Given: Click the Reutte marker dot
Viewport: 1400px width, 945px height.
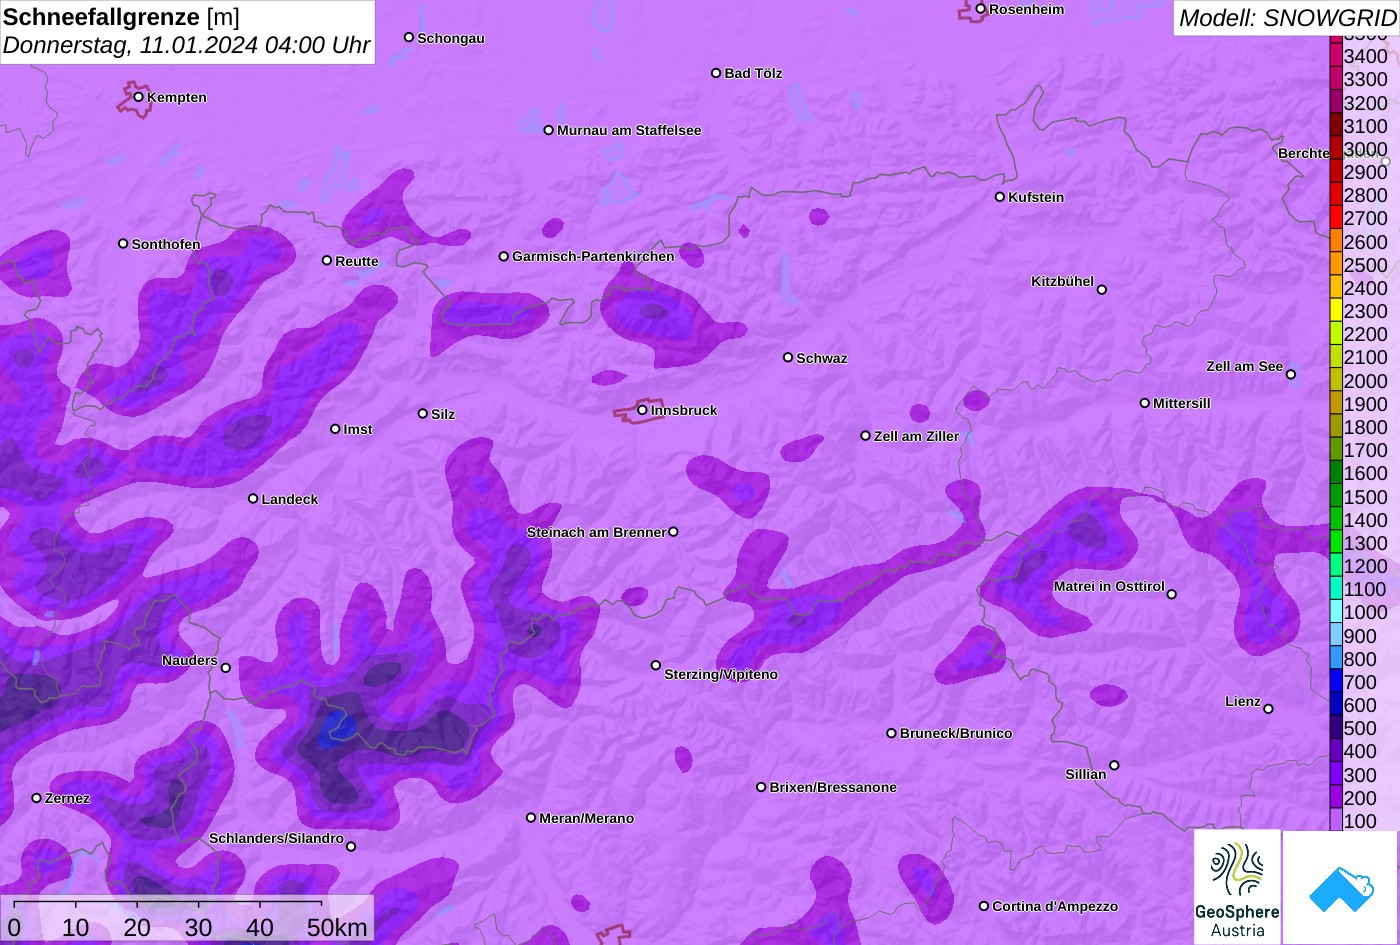Looking at the screenshot, I should [327, 260].
